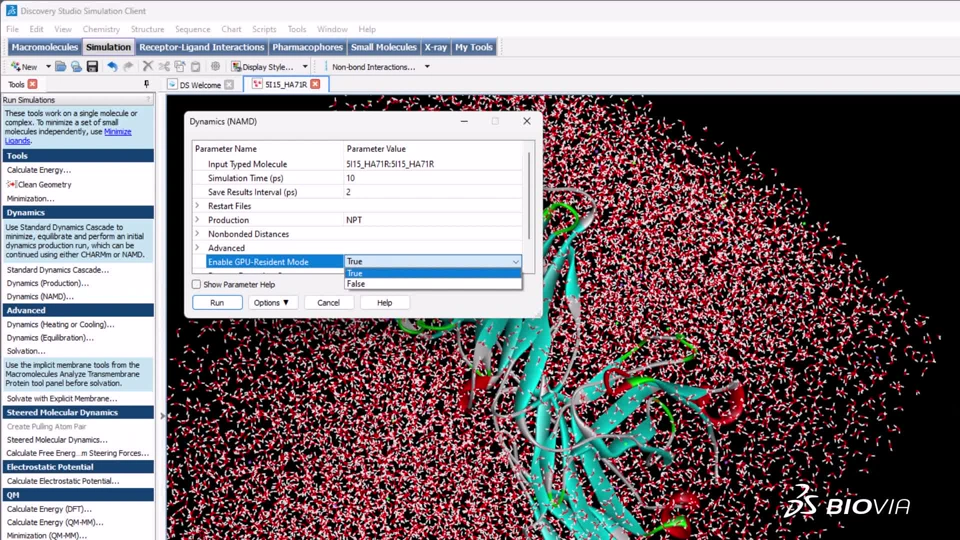Screen dimensions: 960x540
Task: Open the Scripts menu
Action: (264, 29)
